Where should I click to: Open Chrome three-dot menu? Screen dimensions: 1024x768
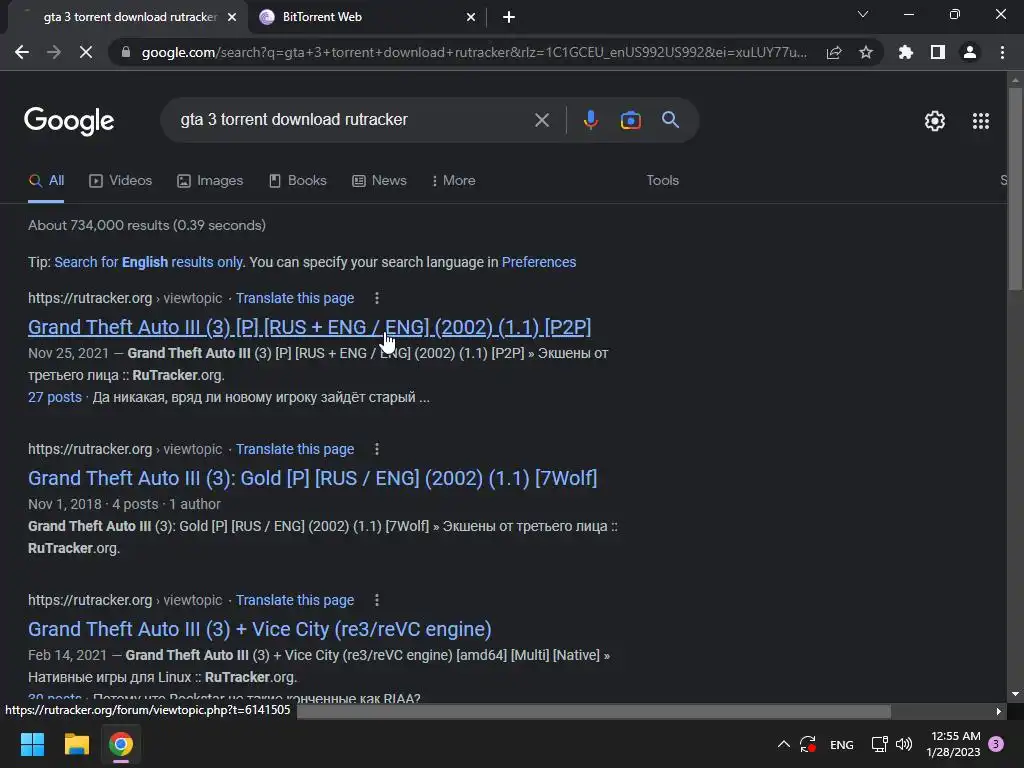click(x=1002, y=52)
